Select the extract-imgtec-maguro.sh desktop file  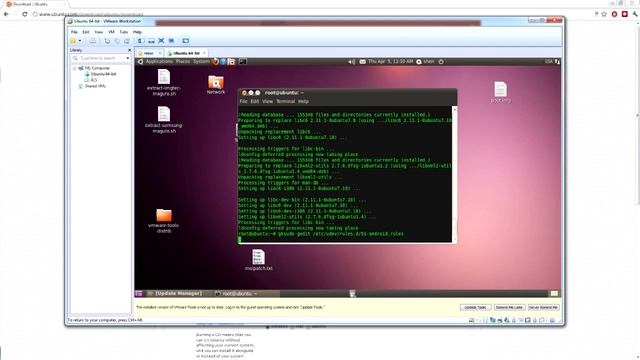[164, 82]
